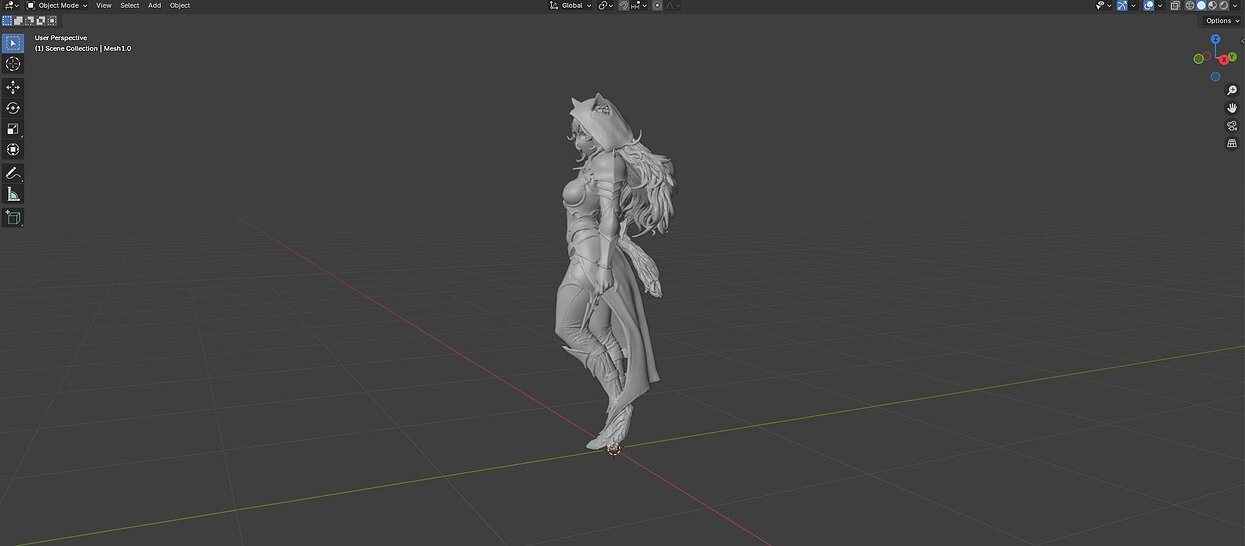Open the Select menu
This screenshot has width=1245, height=546.
[x=130, y=5]
